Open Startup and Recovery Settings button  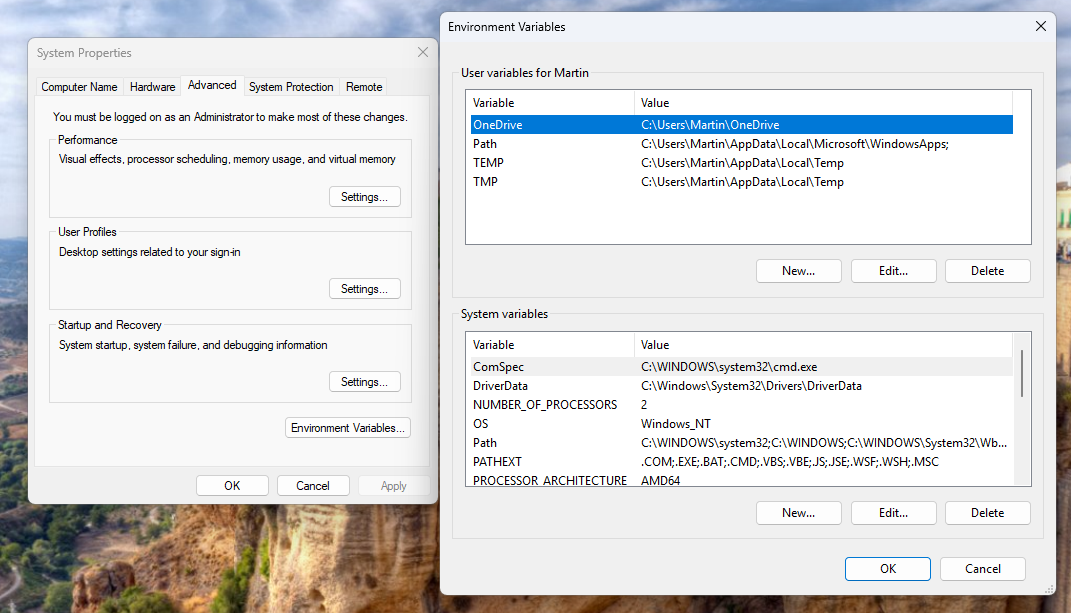coord(365,382)
